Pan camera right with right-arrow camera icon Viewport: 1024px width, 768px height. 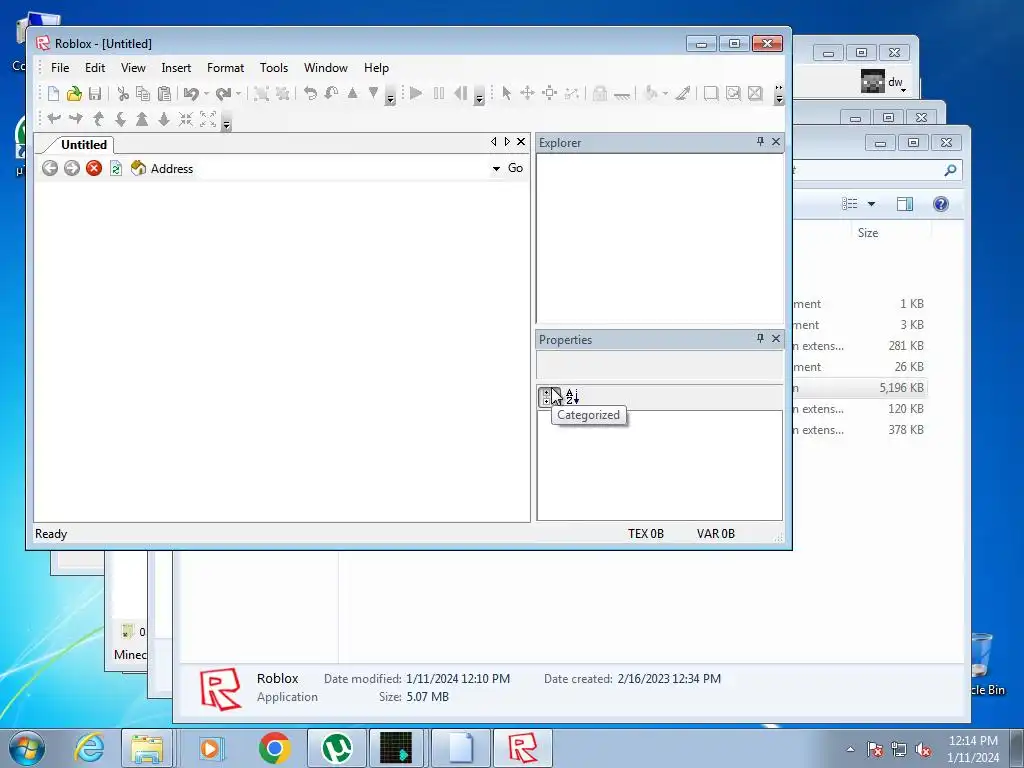(x=76, y=119)
